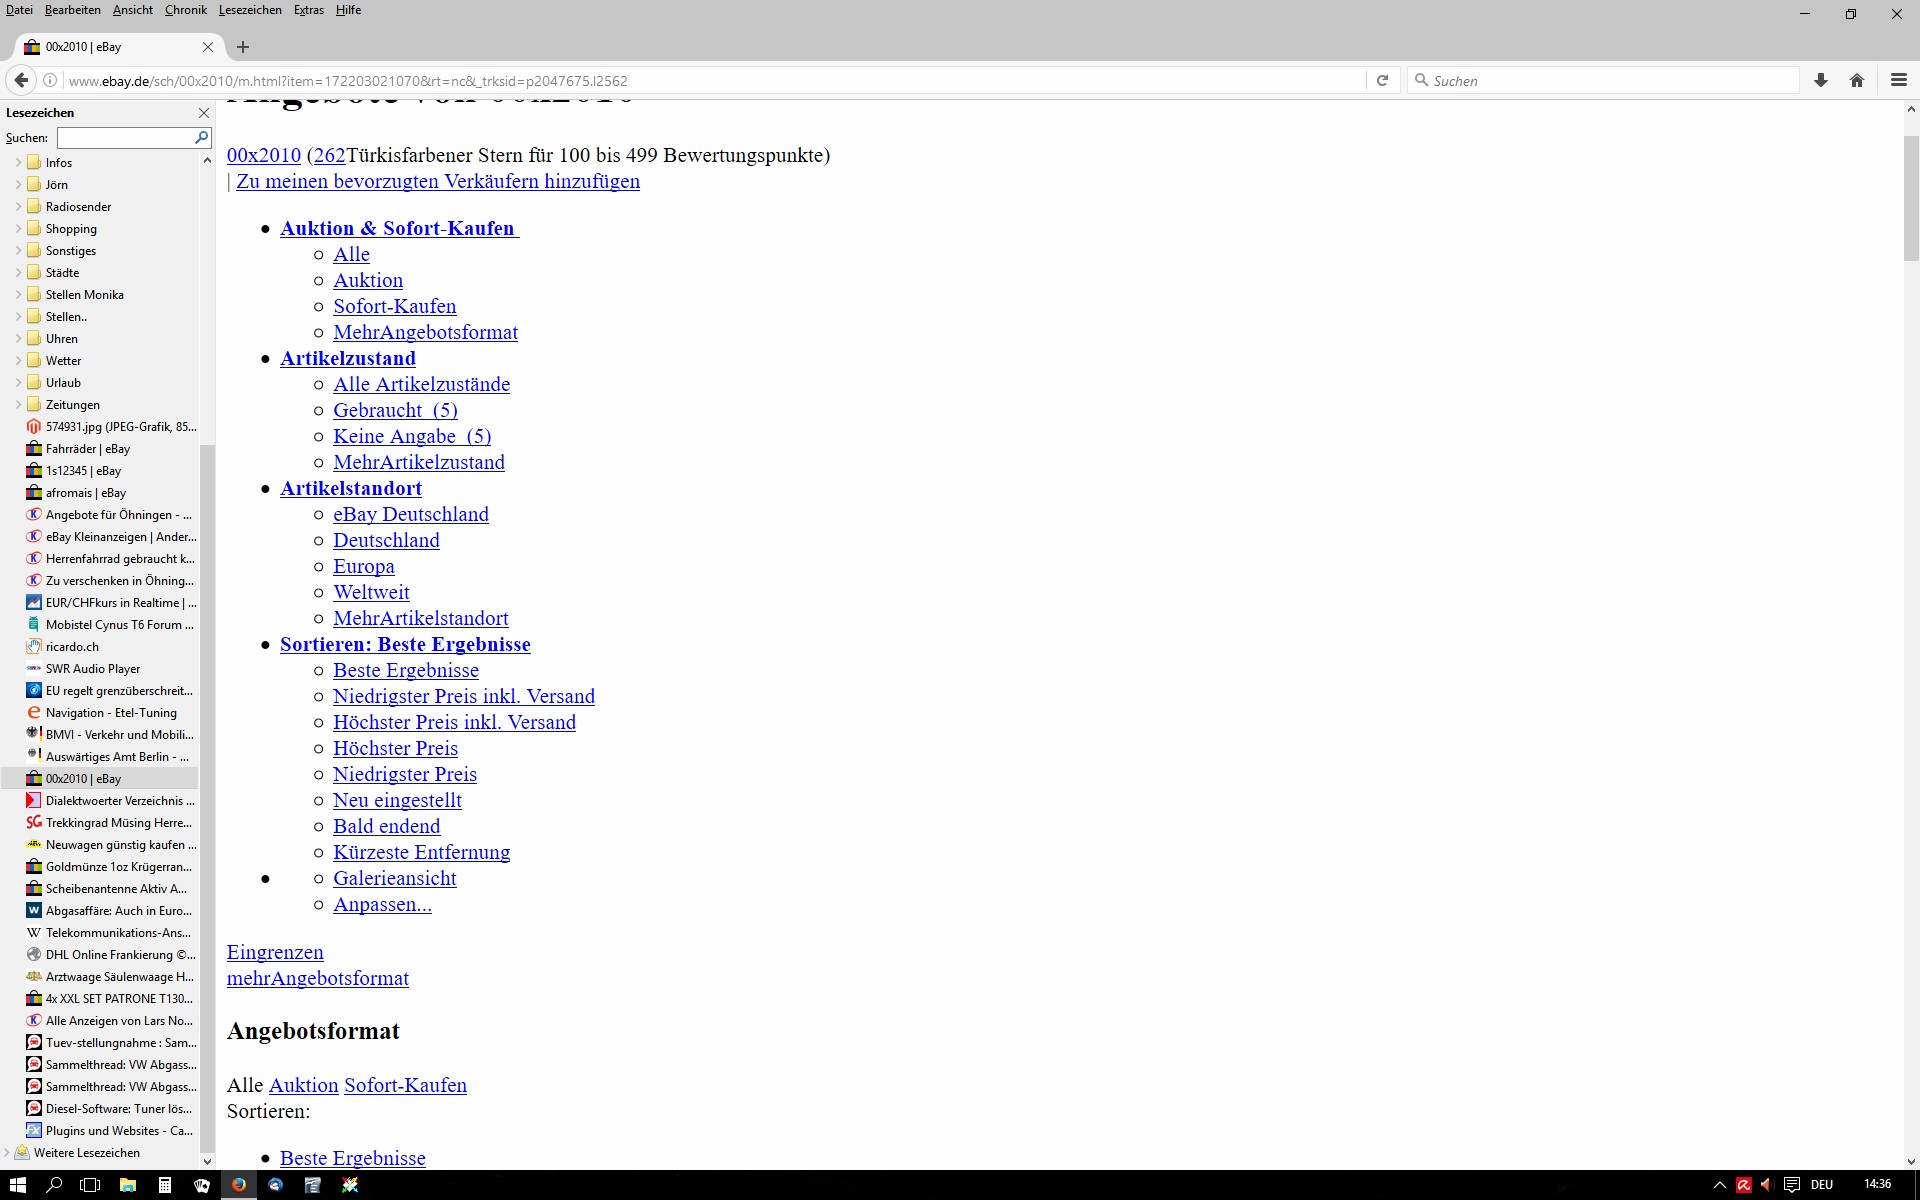Open a new tab with plus icon
This screenshot has height=1200, width=1920.
(x=243, y=47)
